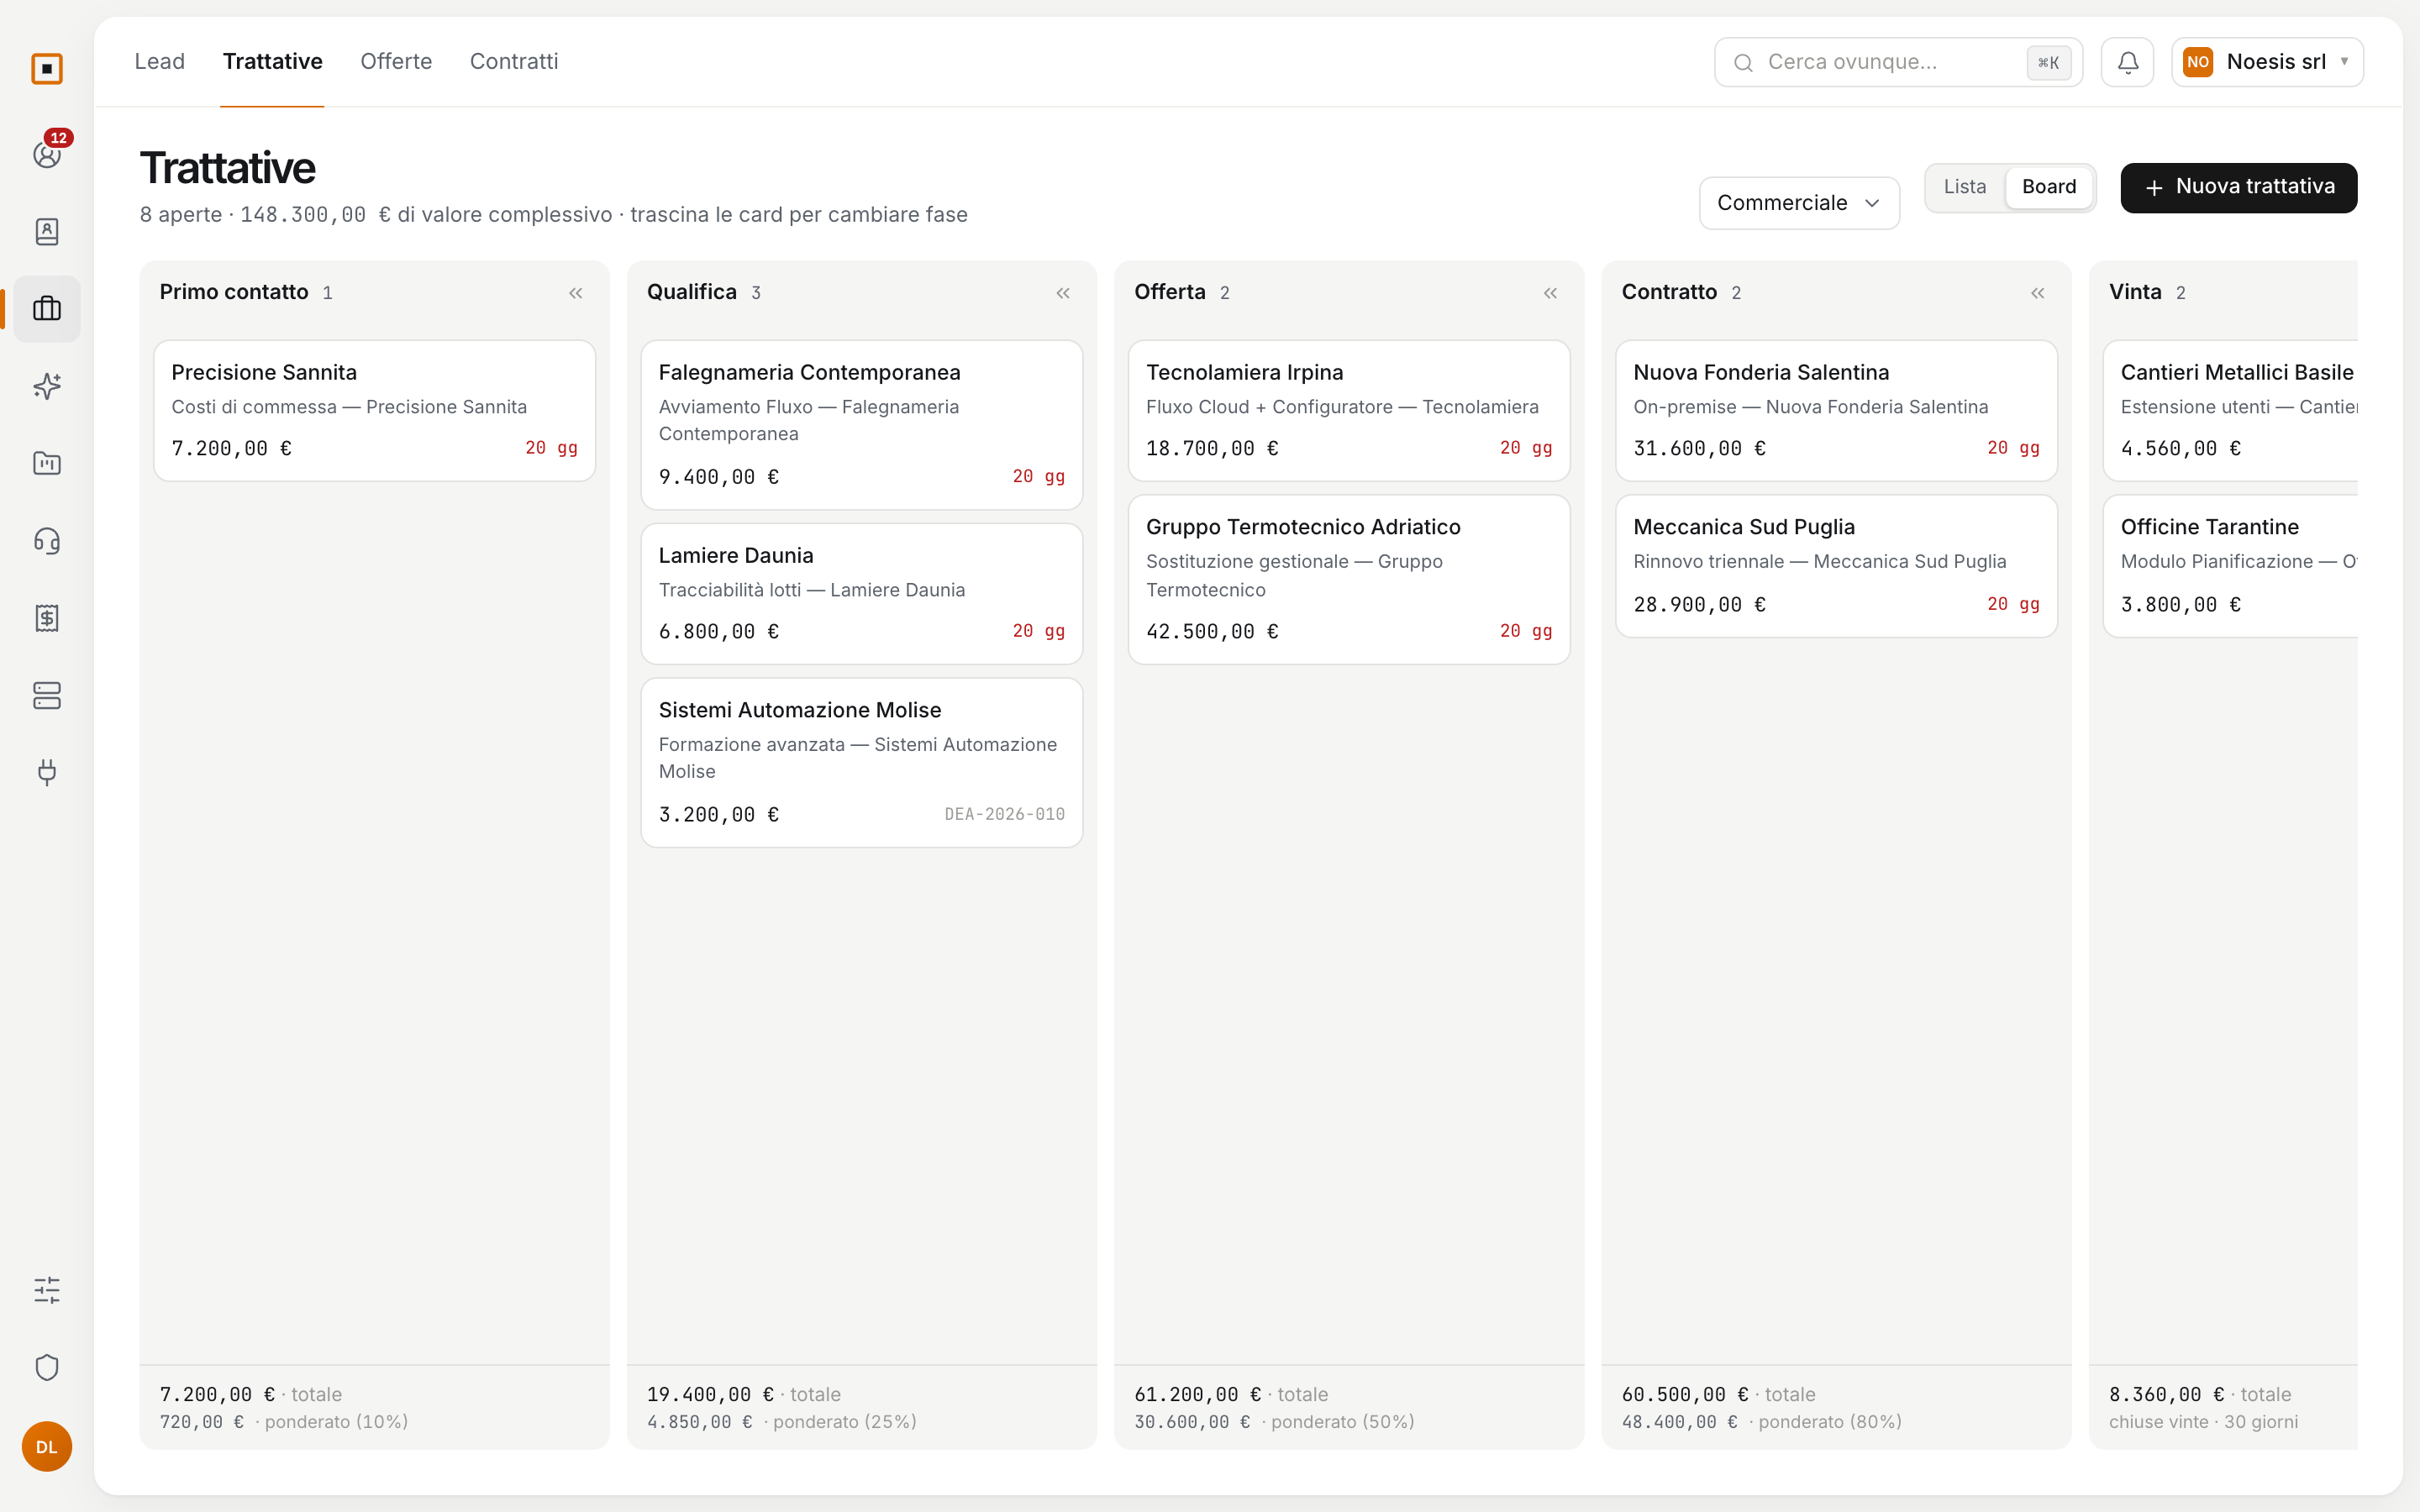Open the Noesis srl company switcher
The image size is (2420, 1512).
2267,62
